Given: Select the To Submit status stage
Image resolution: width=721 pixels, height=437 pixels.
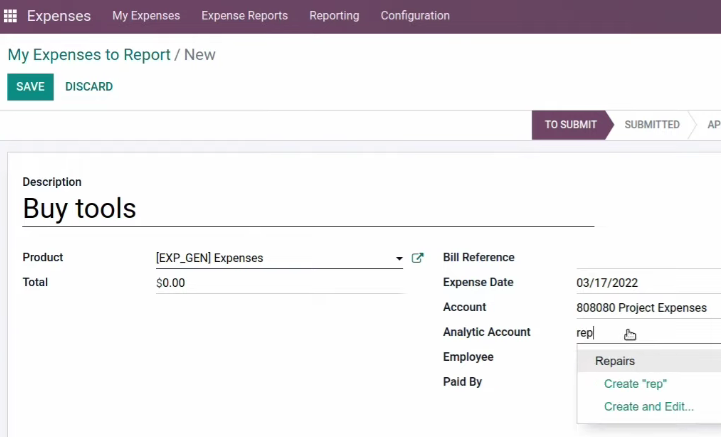Looking at the screenshot, I should [570, 125].
